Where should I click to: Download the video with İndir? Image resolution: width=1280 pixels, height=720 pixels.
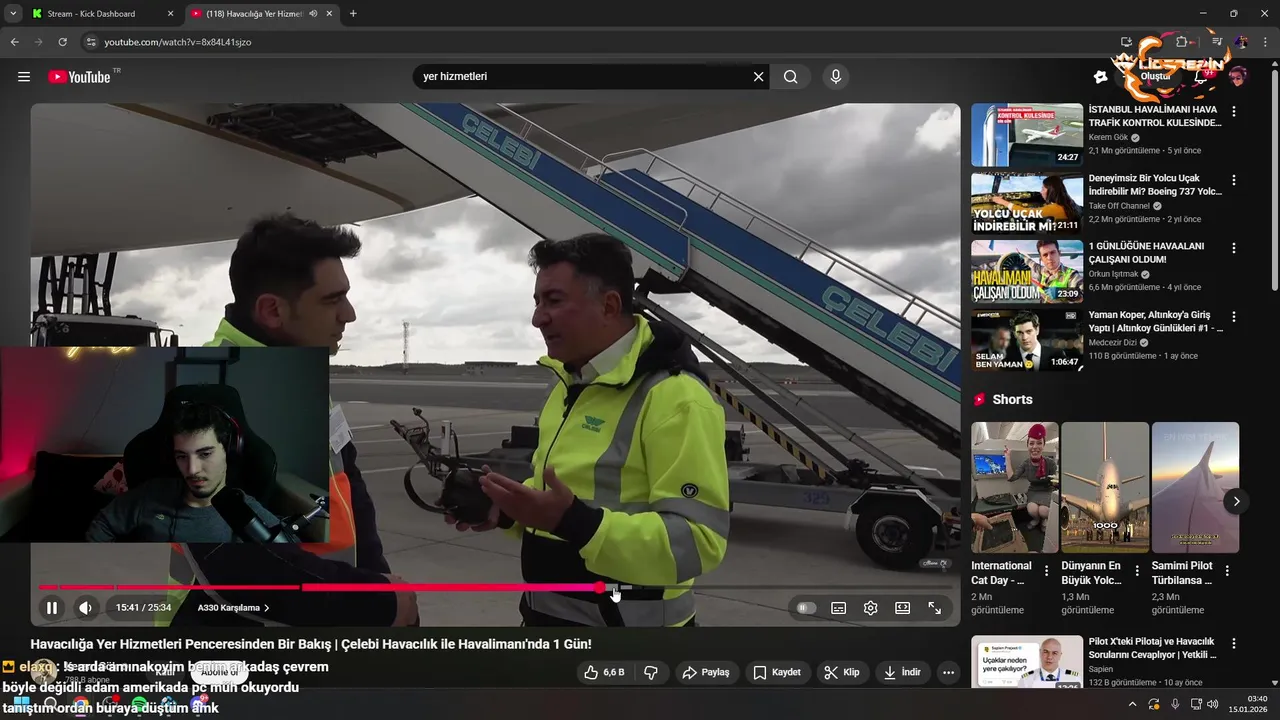pos(902,672)
